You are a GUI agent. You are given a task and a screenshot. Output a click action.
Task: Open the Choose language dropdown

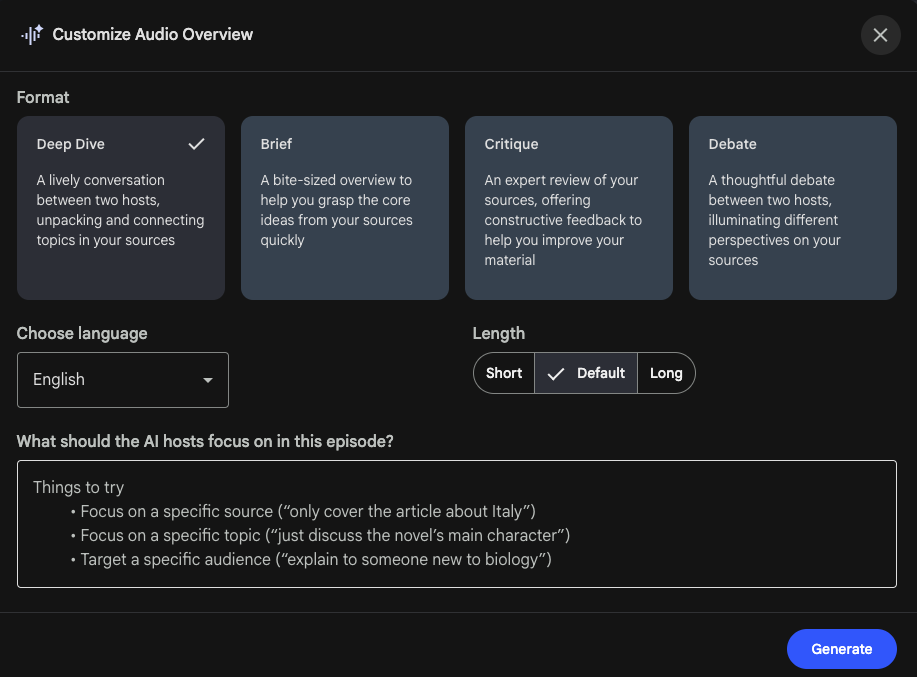coord(122,380)
